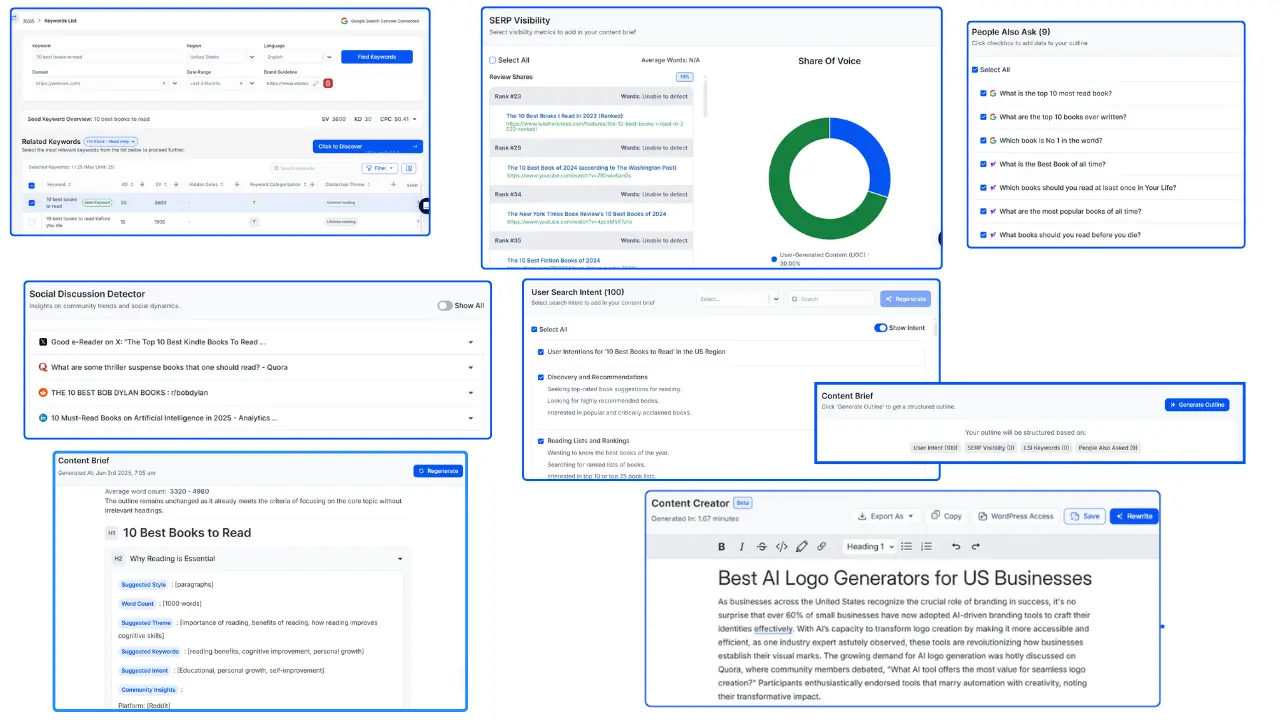Apply italic formatting in the editor
This screenshot has width=1280, height=720.
point(740,546)
